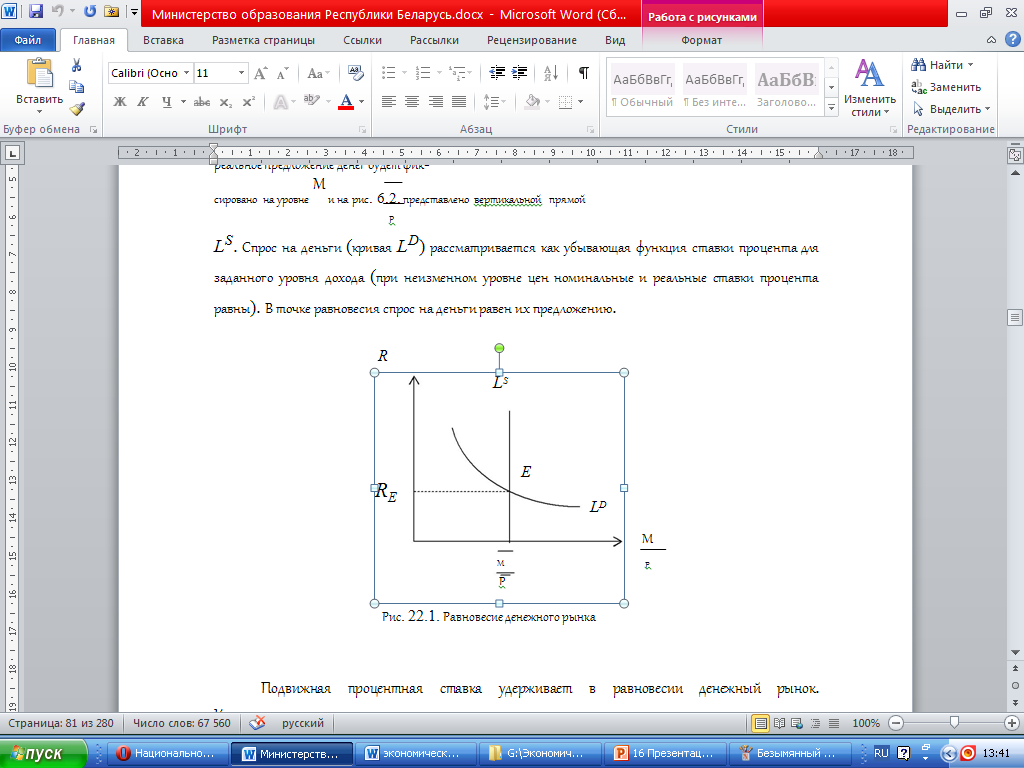Viewport: 1024px width, 768px height.
Task: Open the line spacing dropdown
Action: click(x=494, y=102)
